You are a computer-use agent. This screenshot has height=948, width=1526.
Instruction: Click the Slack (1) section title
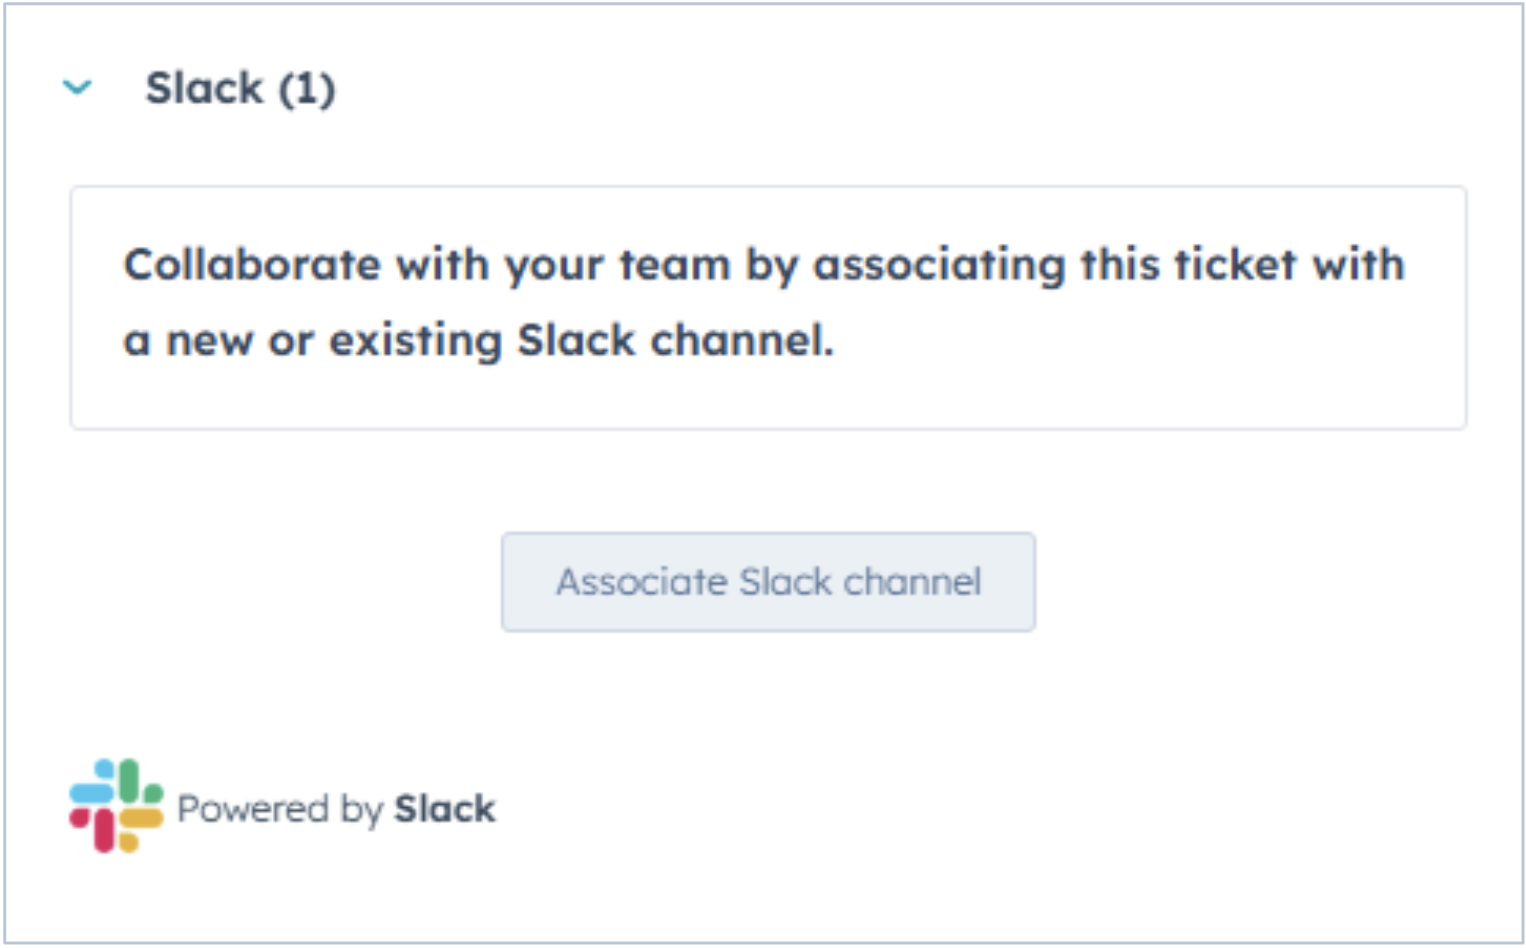[x=240, y=88]
